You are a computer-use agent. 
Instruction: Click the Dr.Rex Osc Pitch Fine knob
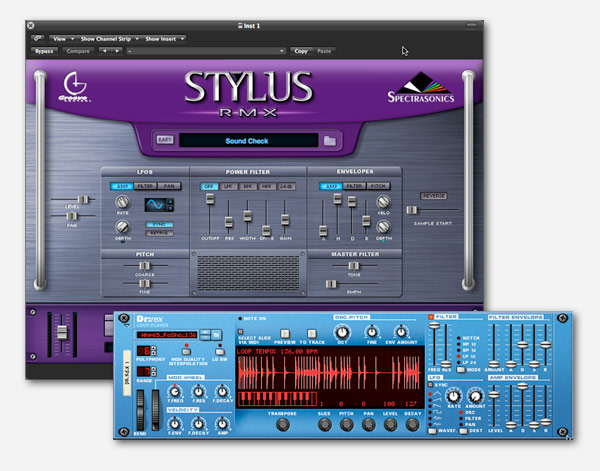372,331
